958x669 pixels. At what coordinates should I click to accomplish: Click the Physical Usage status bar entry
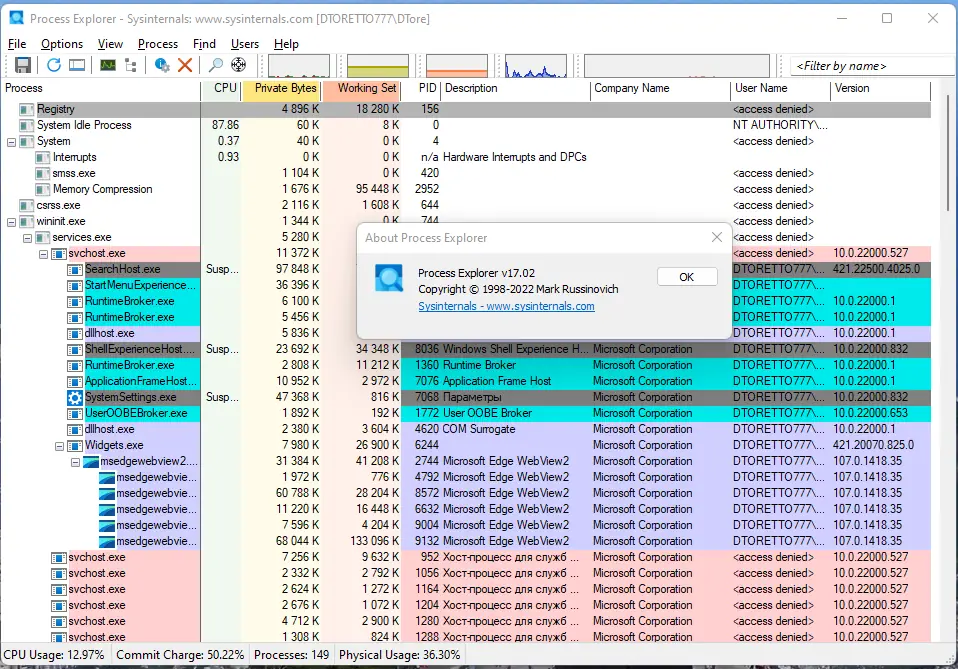400,655
